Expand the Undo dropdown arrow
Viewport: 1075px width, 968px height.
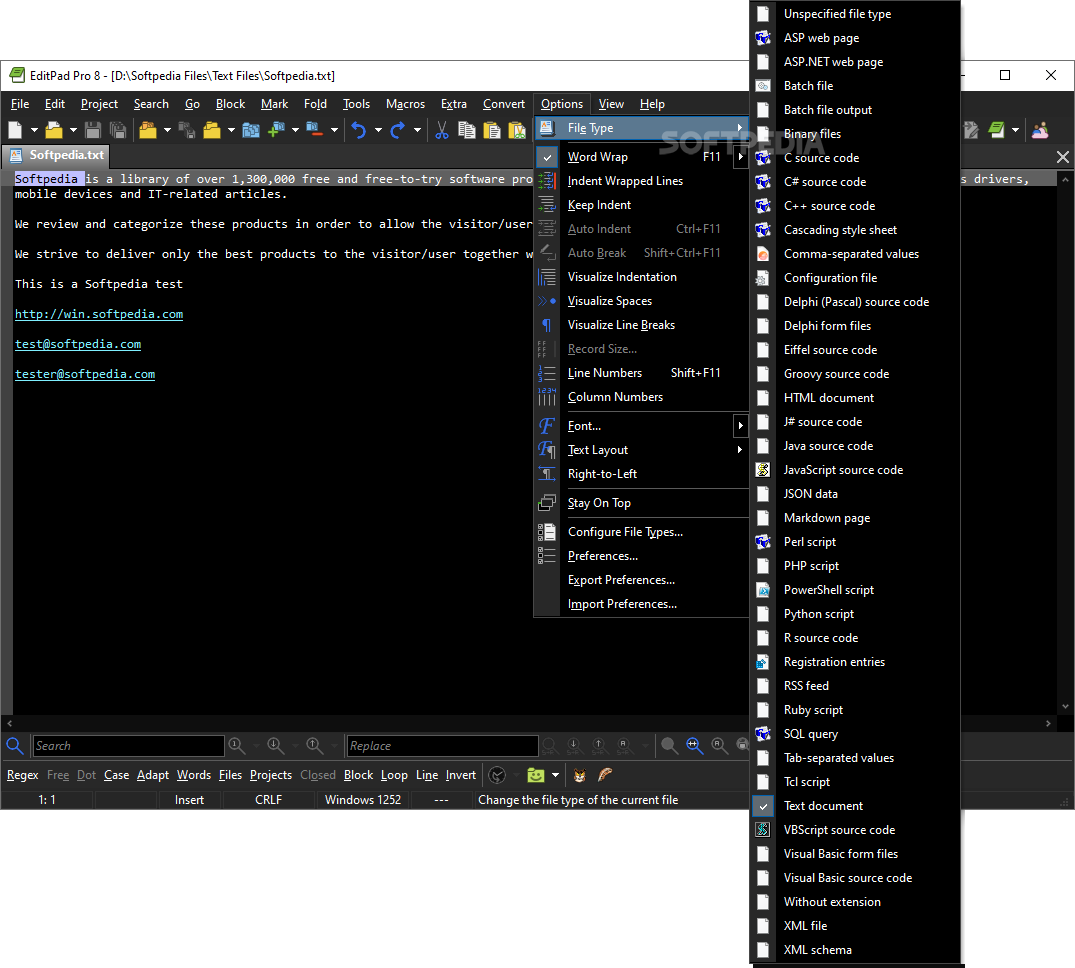378,130
